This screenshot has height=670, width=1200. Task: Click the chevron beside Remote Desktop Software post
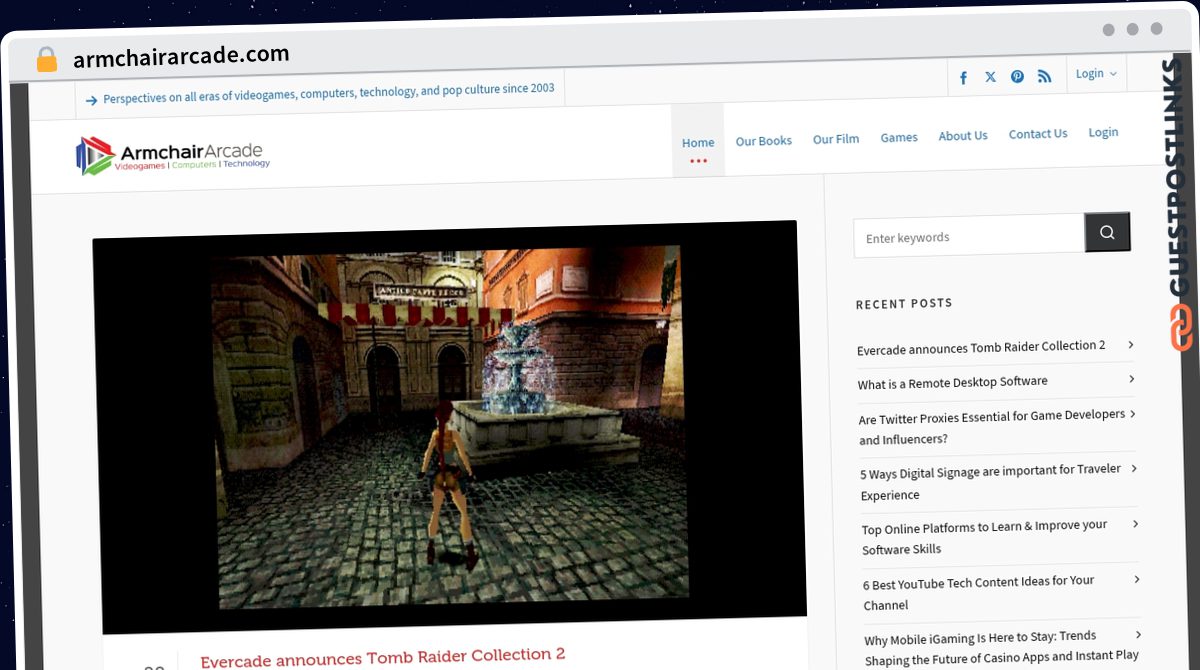pos(1131,379)
